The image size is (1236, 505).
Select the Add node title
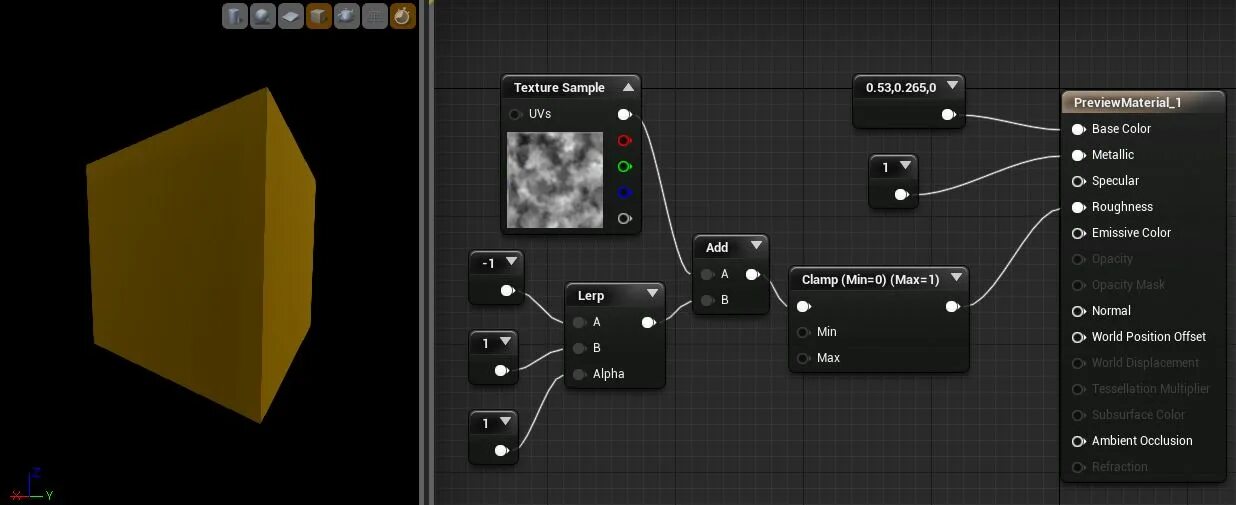coord(717,247)
